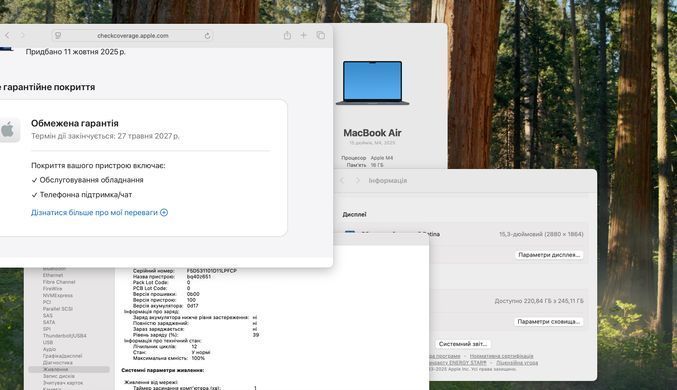Select Аудіо in System Information sidebar
677x390 pixels.
[49, 349]
